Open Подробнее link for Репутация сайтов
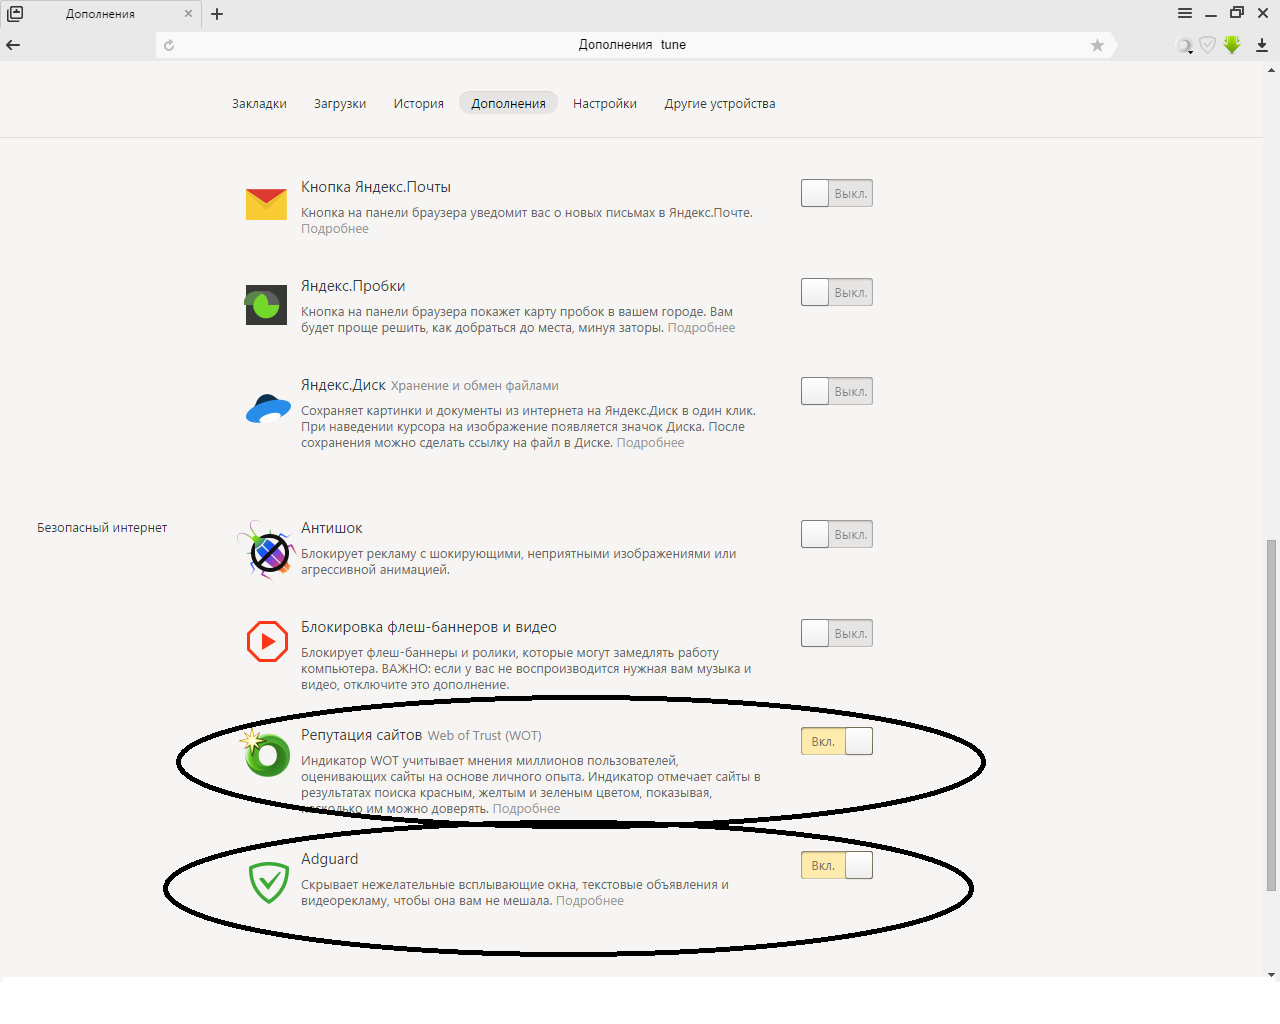 (x=526, y=809)
